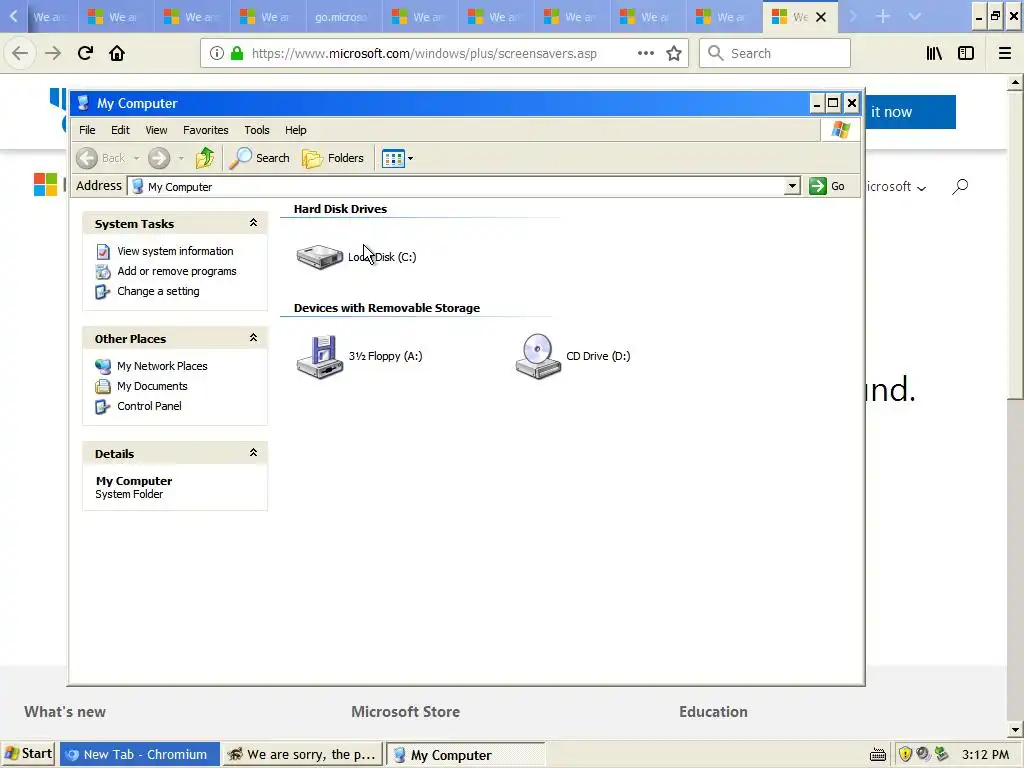
Task: Click the Up folder toolbar icon
Action: point(204,158)
